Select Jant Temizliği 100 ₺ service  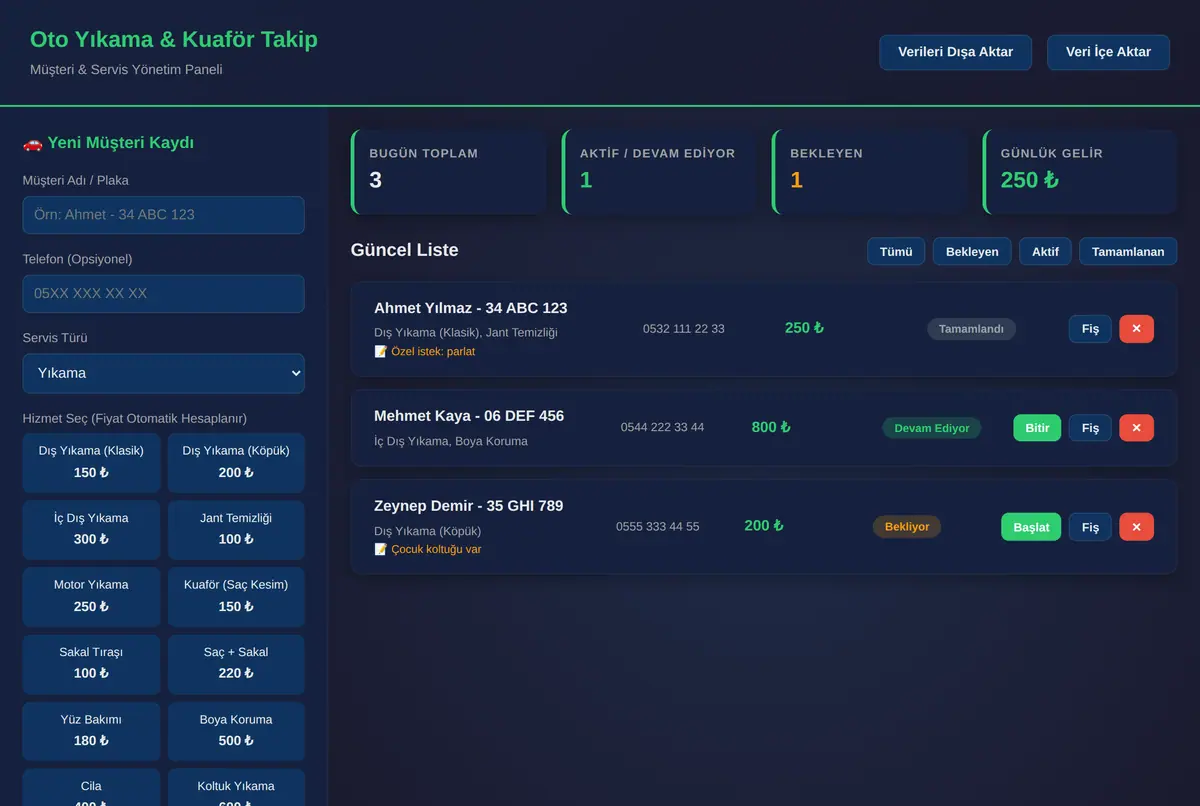pyautogui.click(x=236, y=529)
